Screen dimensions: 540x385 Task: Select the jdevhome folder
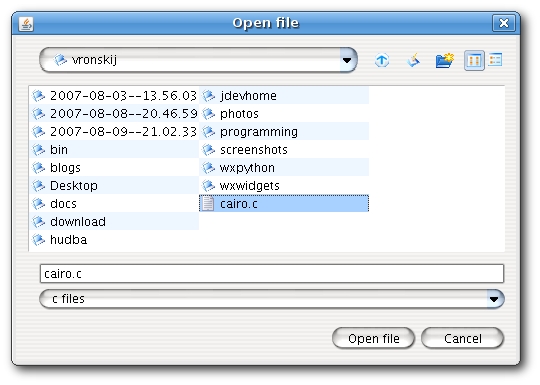pyautogui.click(x=284, y=95)
